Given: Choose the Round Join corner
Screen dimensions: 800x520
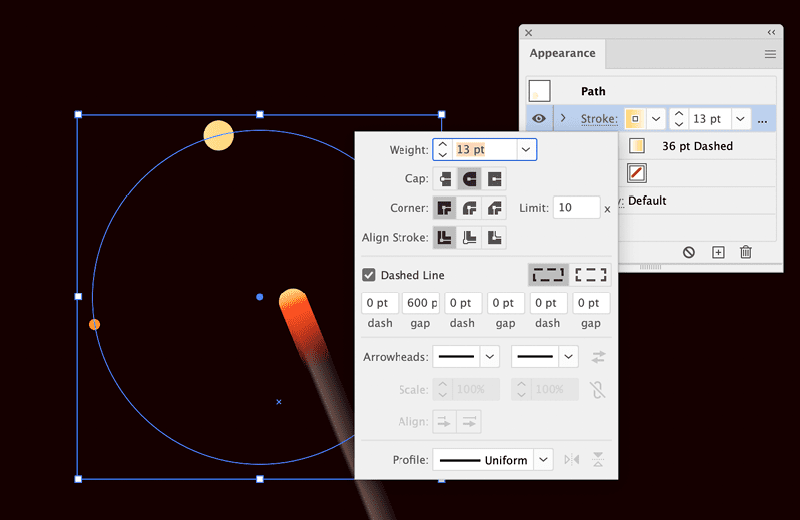Looking at the screenshot, I should [x=469, y=208].
